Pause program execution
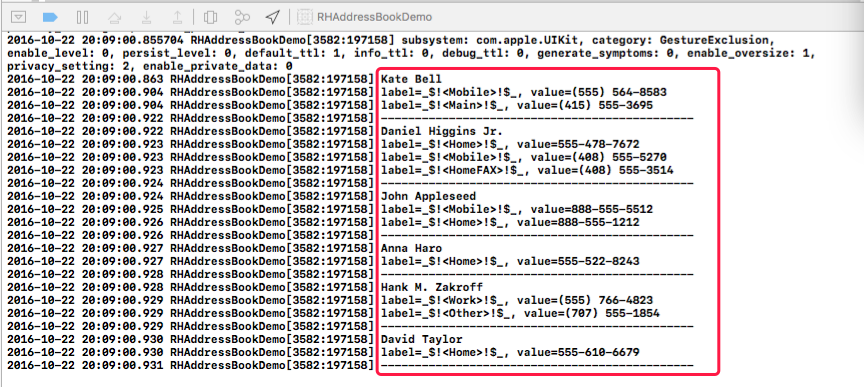 tap(82, 17)
